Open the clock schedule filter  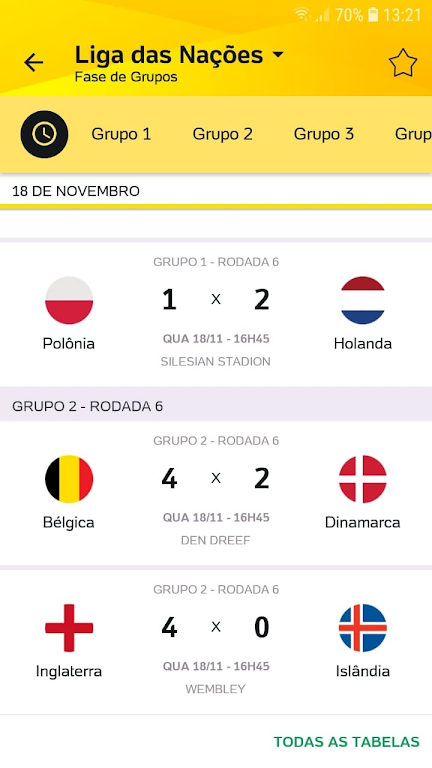click(x=44, y=134)
